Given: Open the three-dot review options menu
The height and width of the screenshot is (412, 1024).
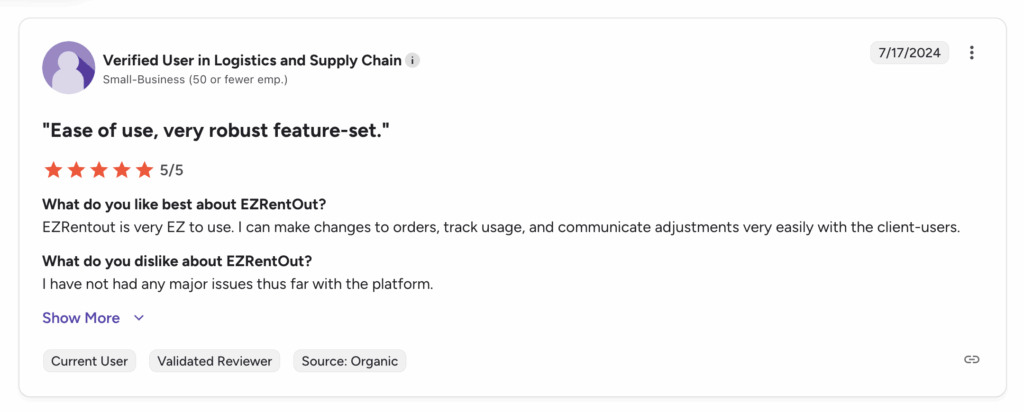Looking at the screenshot, I should coord(972,53).
